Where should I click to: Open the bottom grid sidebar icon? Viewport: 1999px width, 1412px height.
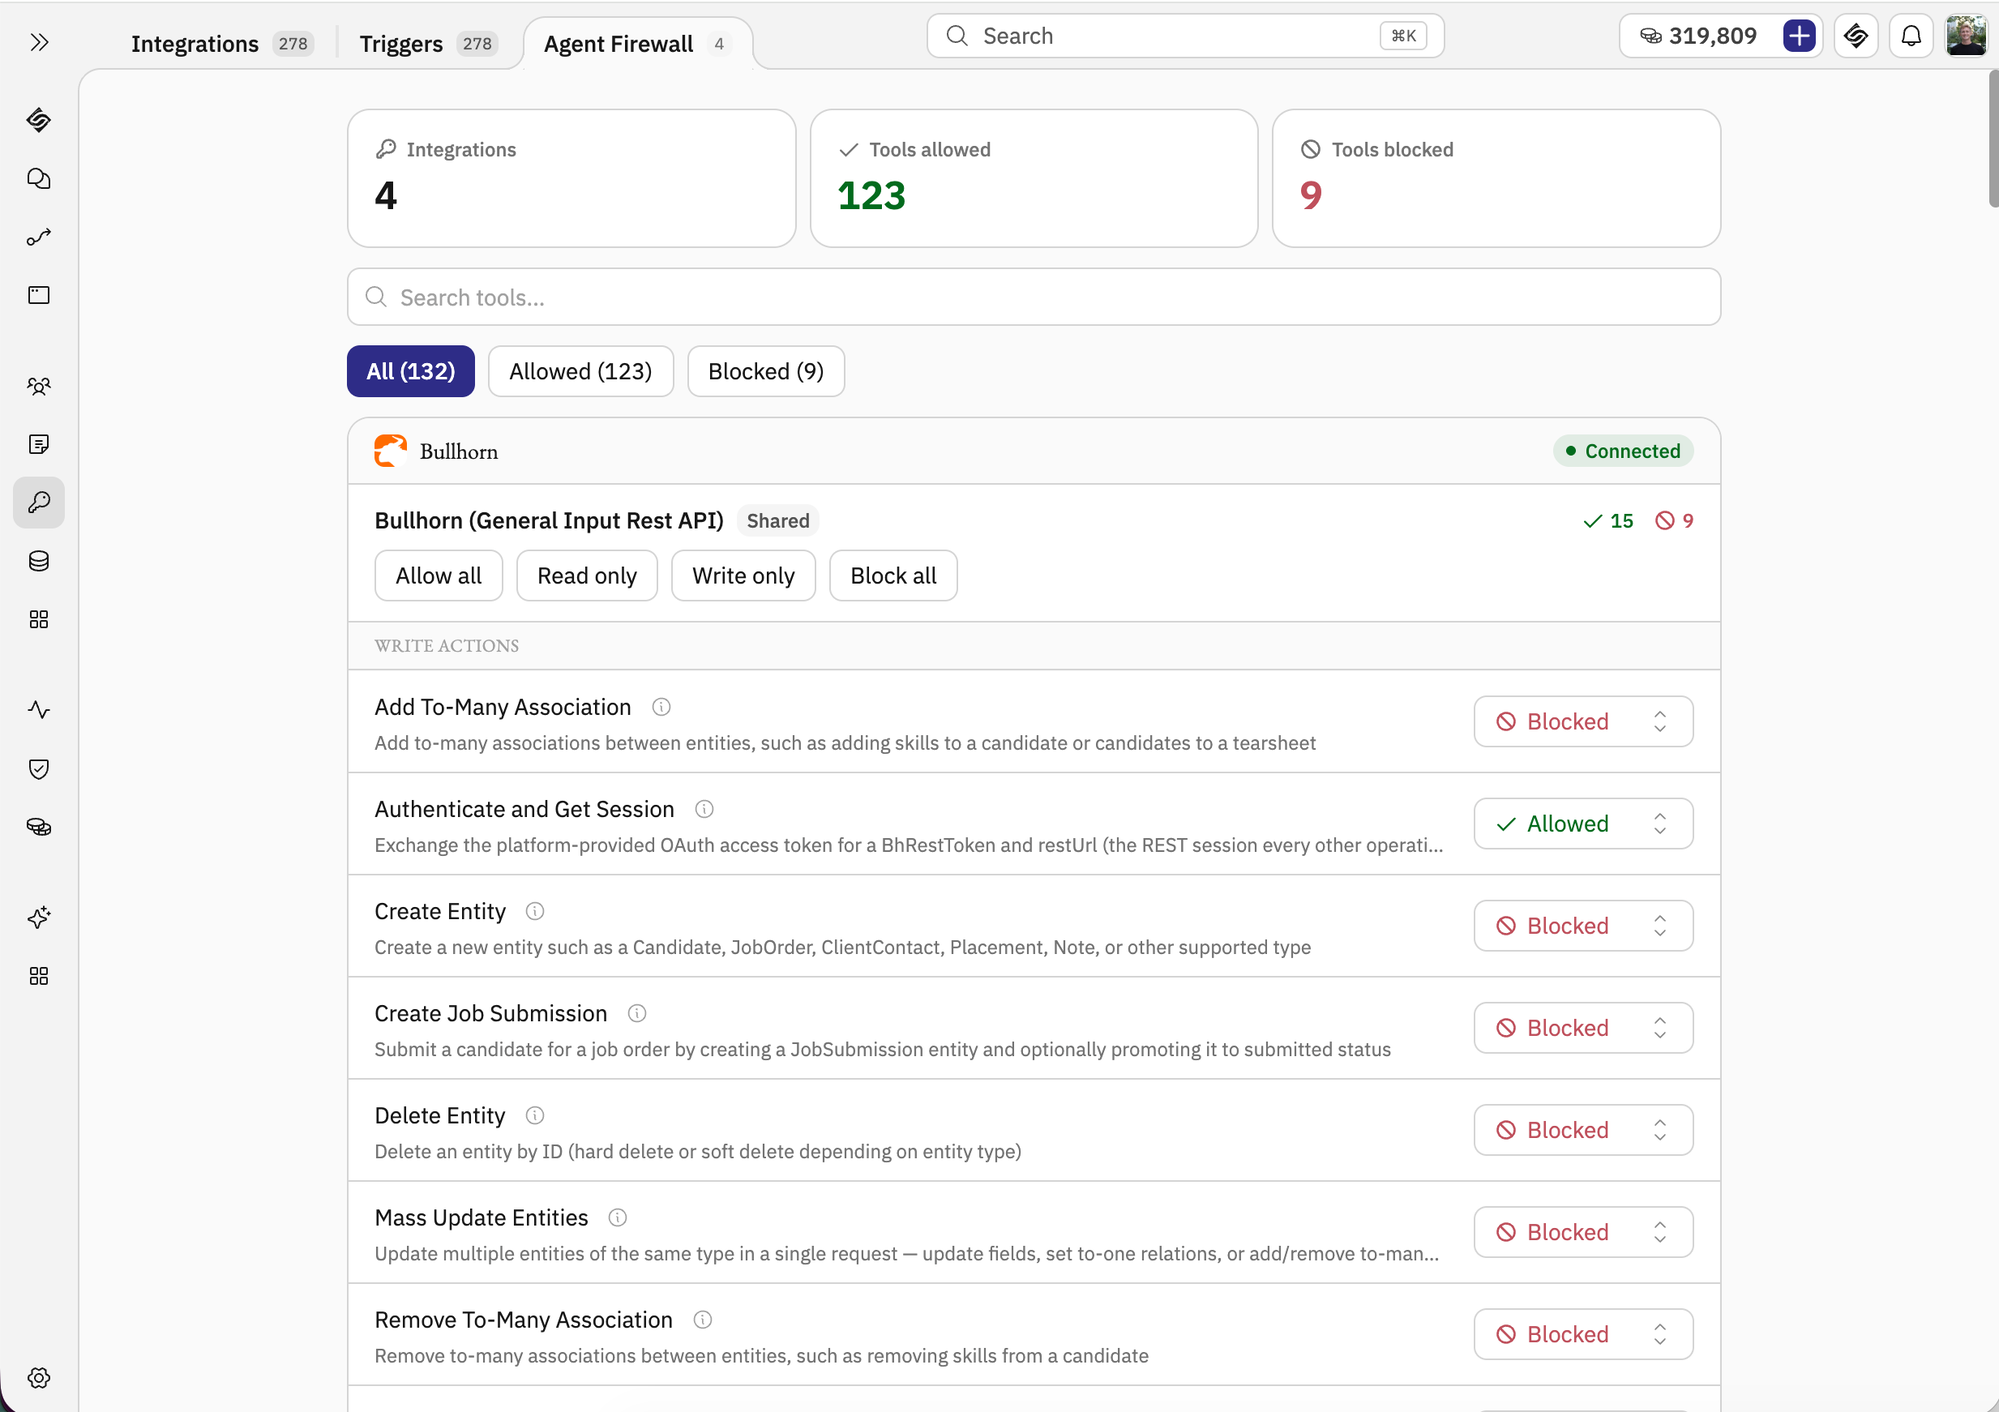click(39, 976)
